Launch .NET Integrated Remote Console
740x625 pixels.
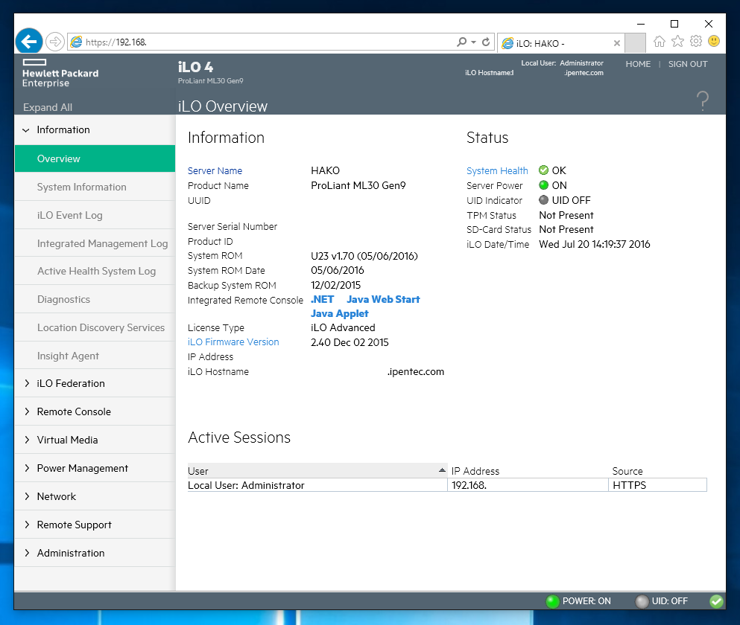click(x=322, y=299)
